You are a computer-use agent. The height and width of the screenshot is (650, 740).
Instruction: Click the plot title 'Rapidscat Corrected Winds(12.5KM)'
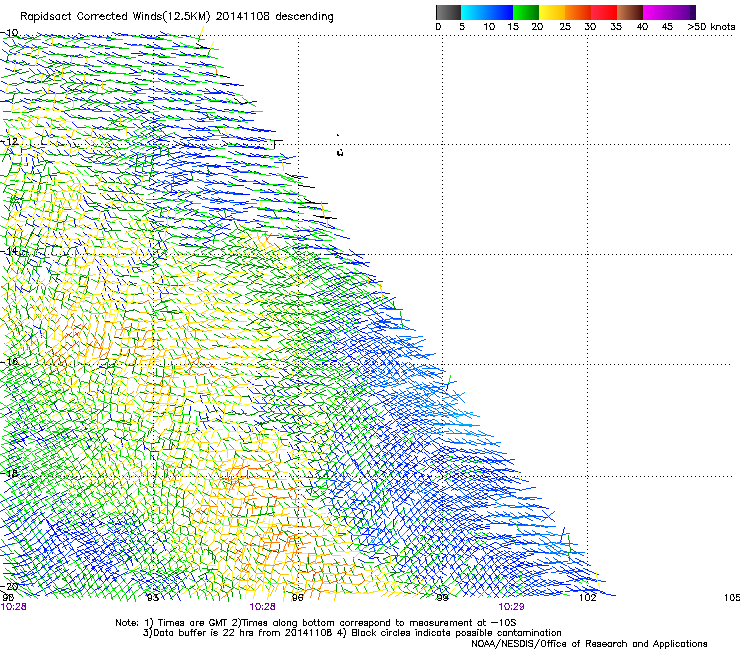pos(115,17)
